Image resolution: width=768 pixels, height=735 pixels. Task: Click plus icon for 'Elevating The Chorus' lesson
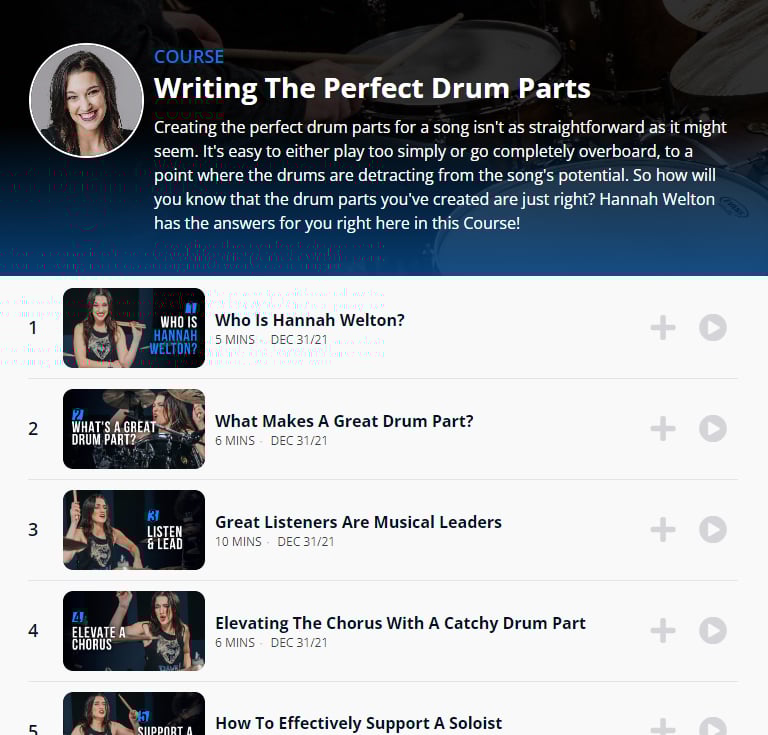tap(663, 630)
